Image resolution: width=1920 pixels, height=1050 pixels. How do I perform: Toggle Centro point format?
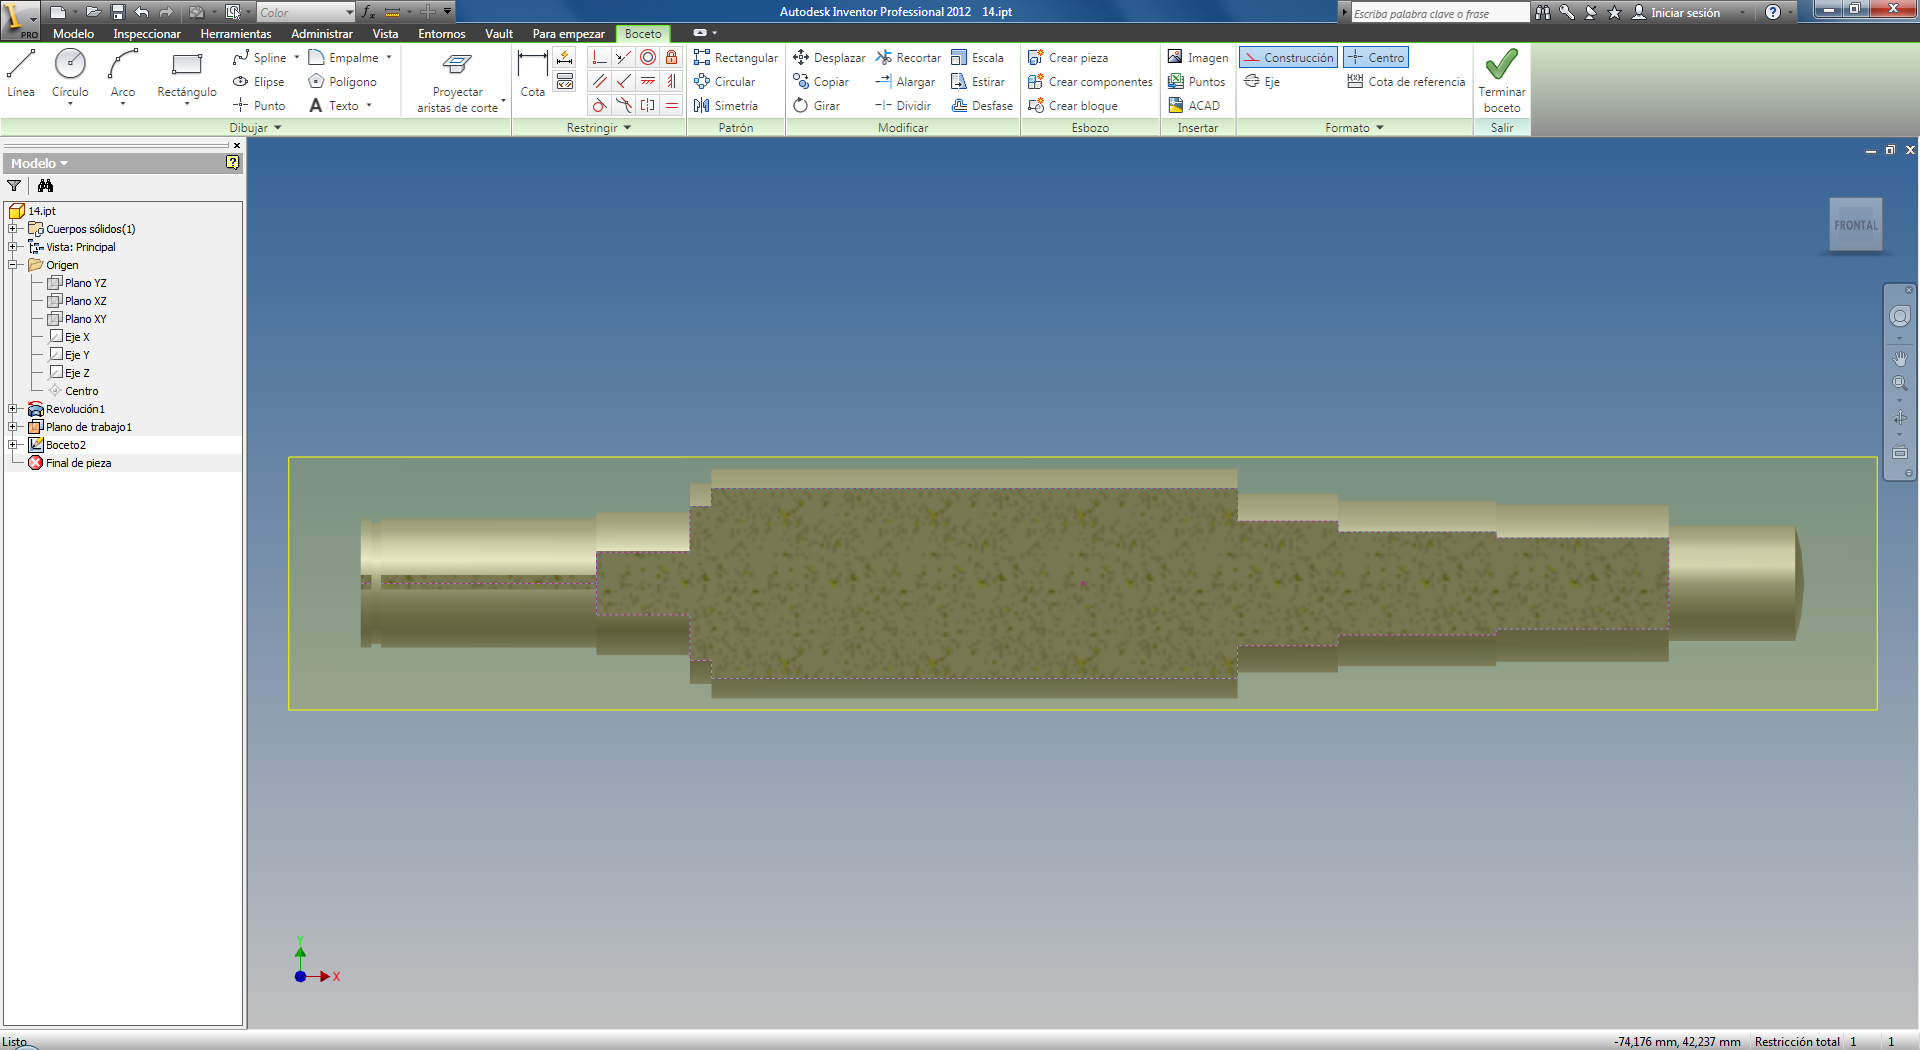click(x=1376, y=58)
